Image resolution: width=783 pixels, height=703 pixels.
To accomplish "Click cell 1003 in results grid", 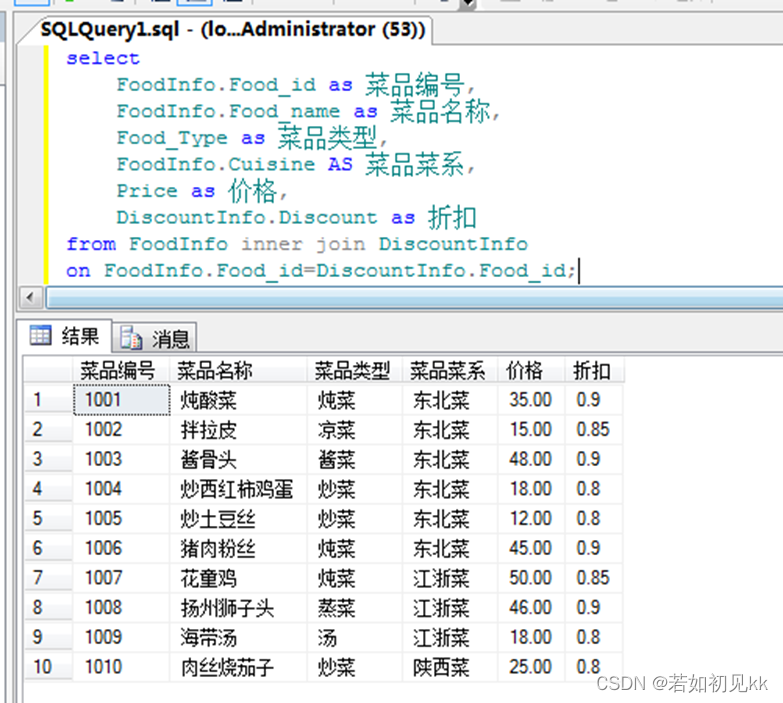I will (121, 459).
